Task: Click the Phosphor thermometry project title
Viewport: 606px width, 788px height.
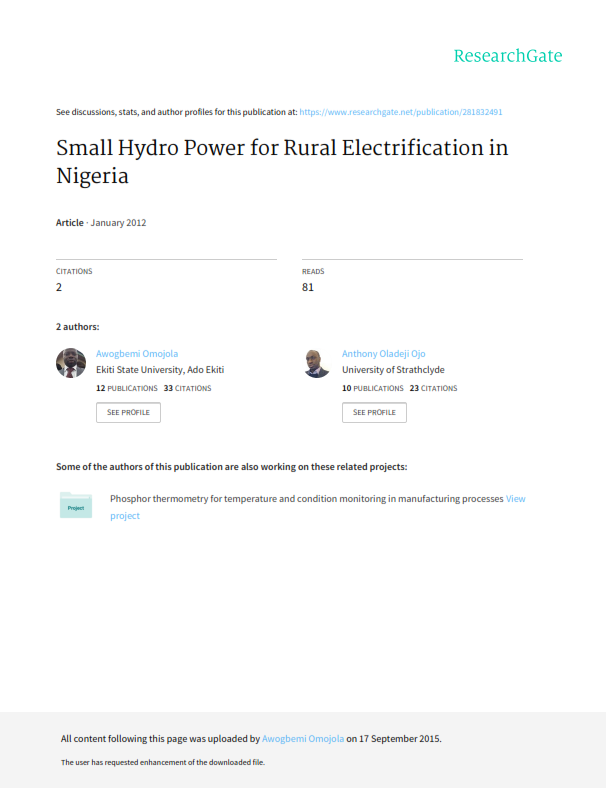Action: (307, 499)
